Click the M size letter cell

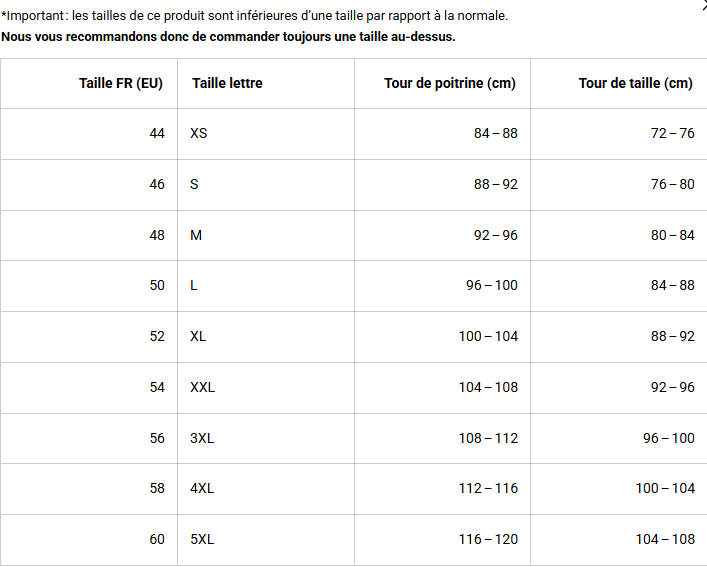click(266, 235)
